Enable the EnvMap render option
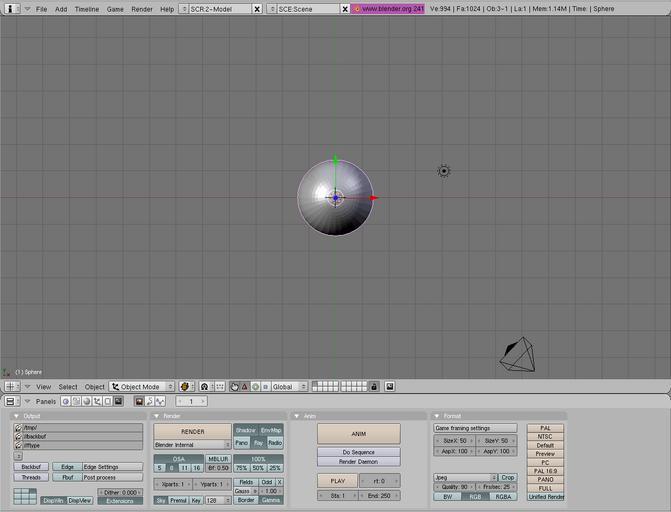This screenshot has width=671, height=512. click(271, 430)
